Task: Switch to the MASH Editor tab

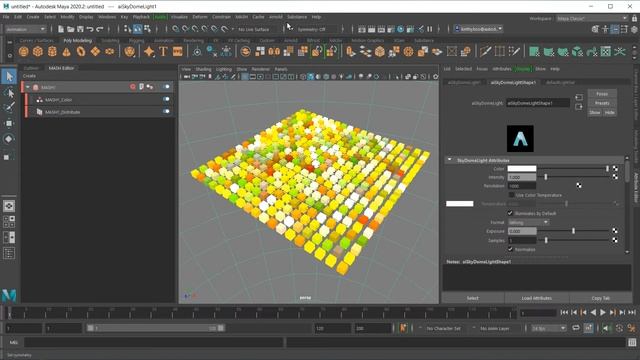Action: [61, 68]
